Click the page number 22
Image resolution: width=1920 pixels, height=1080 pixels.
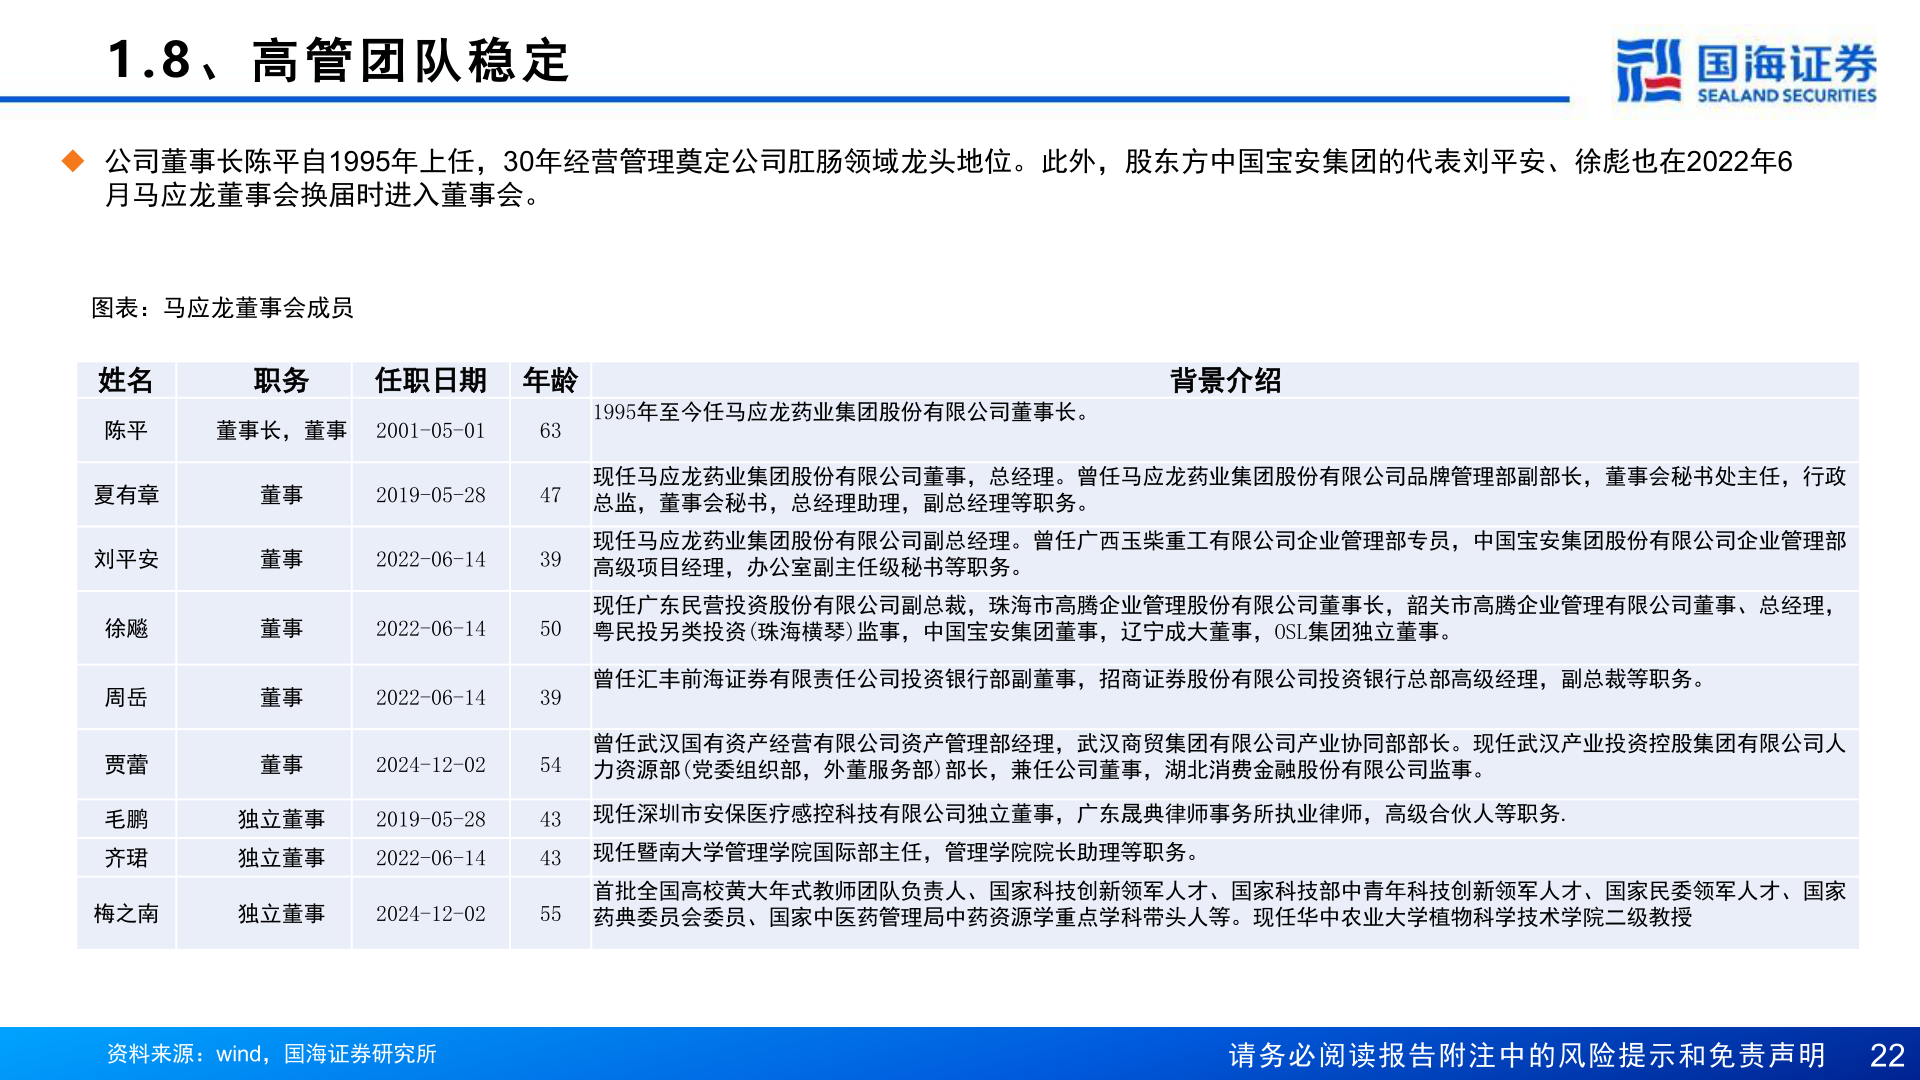click(x=1886, y=1055)
